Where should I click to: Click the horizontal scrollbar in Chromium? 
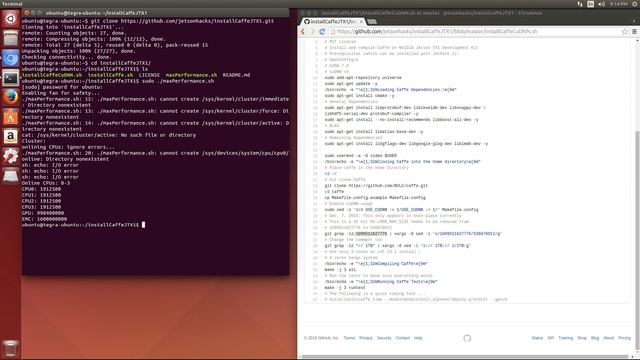465,357
